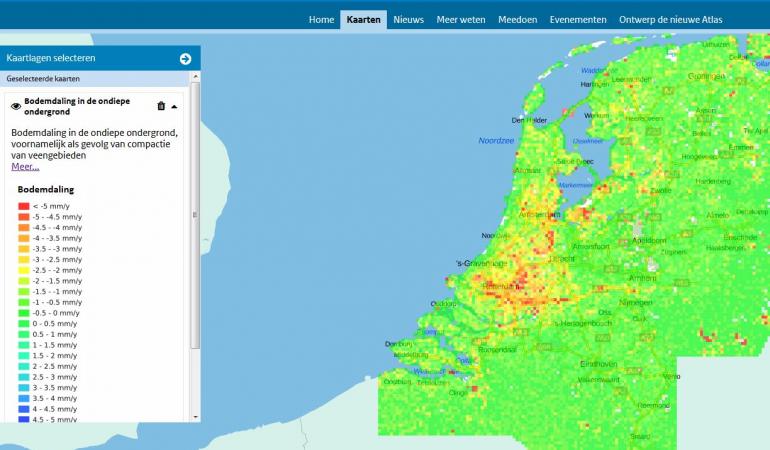Click Eindhoven on the map
The width and height of the screenshot is (770, 450).
[x=598, y=364]
